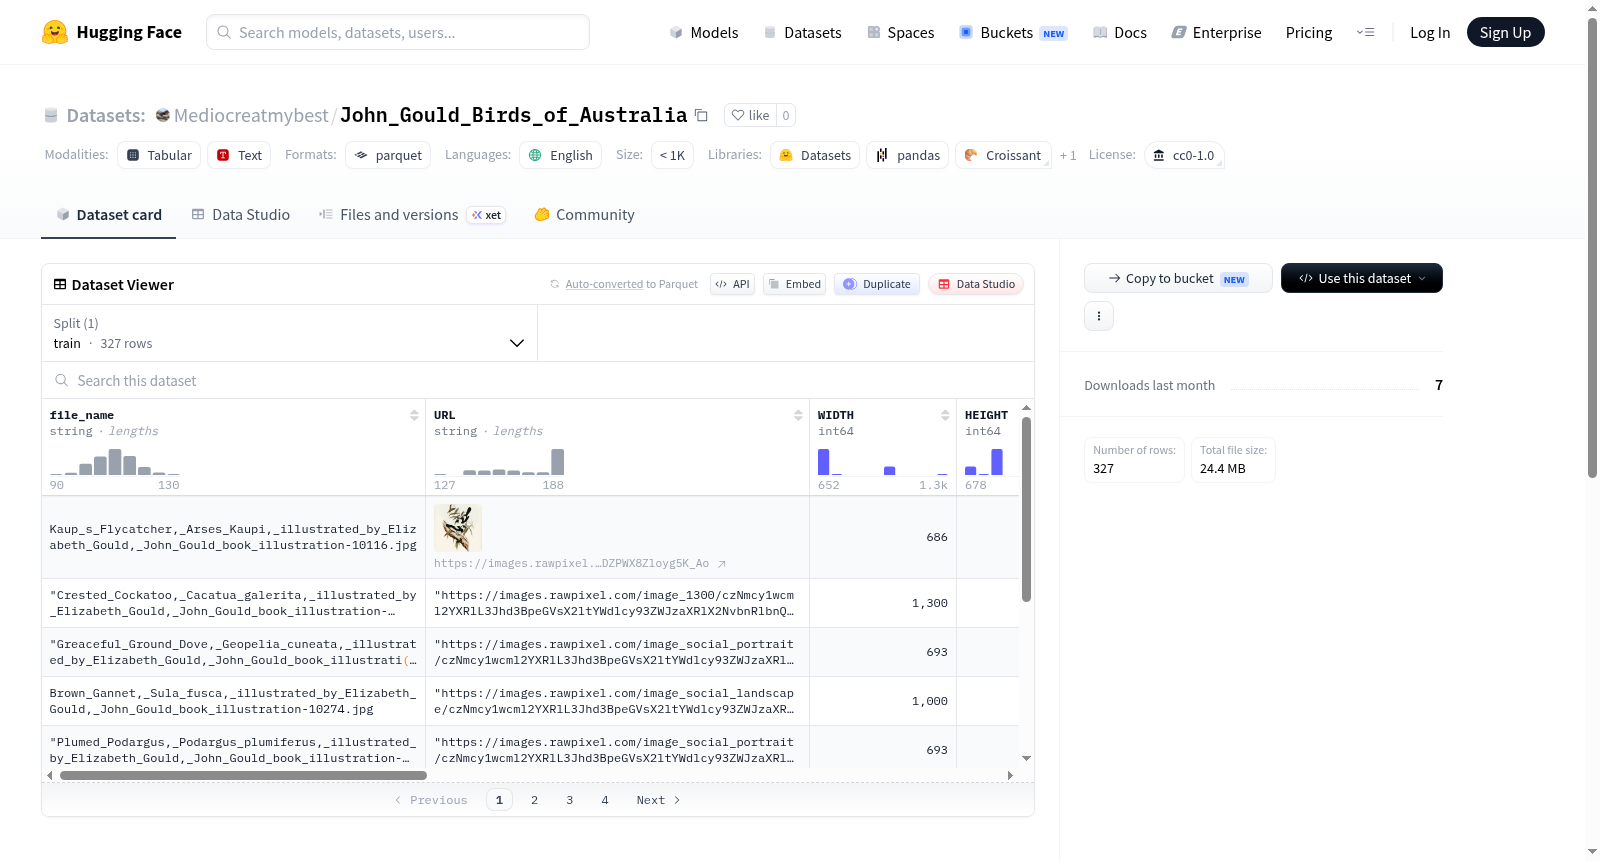The image size is (1600, 861).
Task: Open Spaces in the top navigation
Action: pyautogui.click(x=900, y=32)
